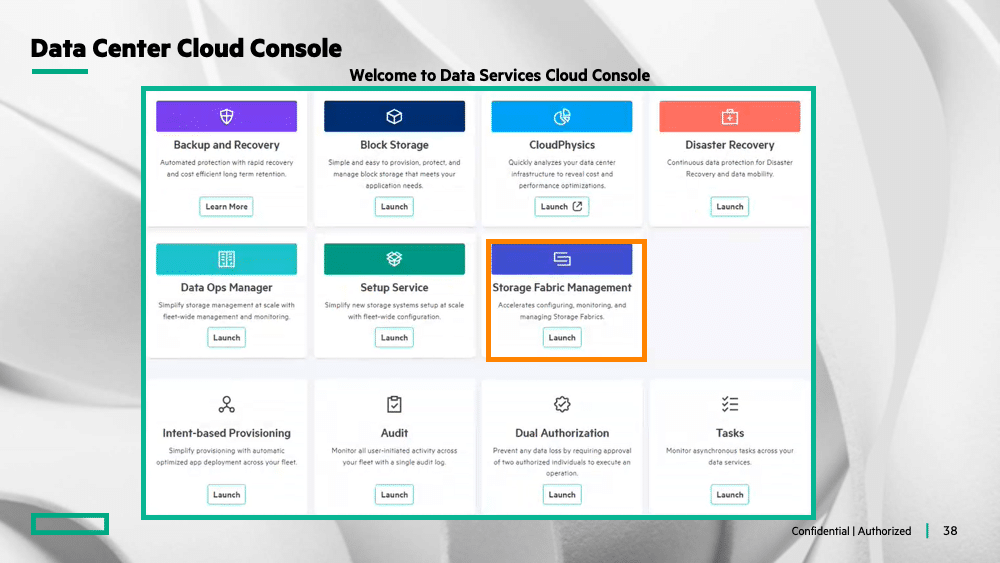This screenshot has height=563, width=1000.
Task: Select the Block Storage title
Action: pos(394,145)
